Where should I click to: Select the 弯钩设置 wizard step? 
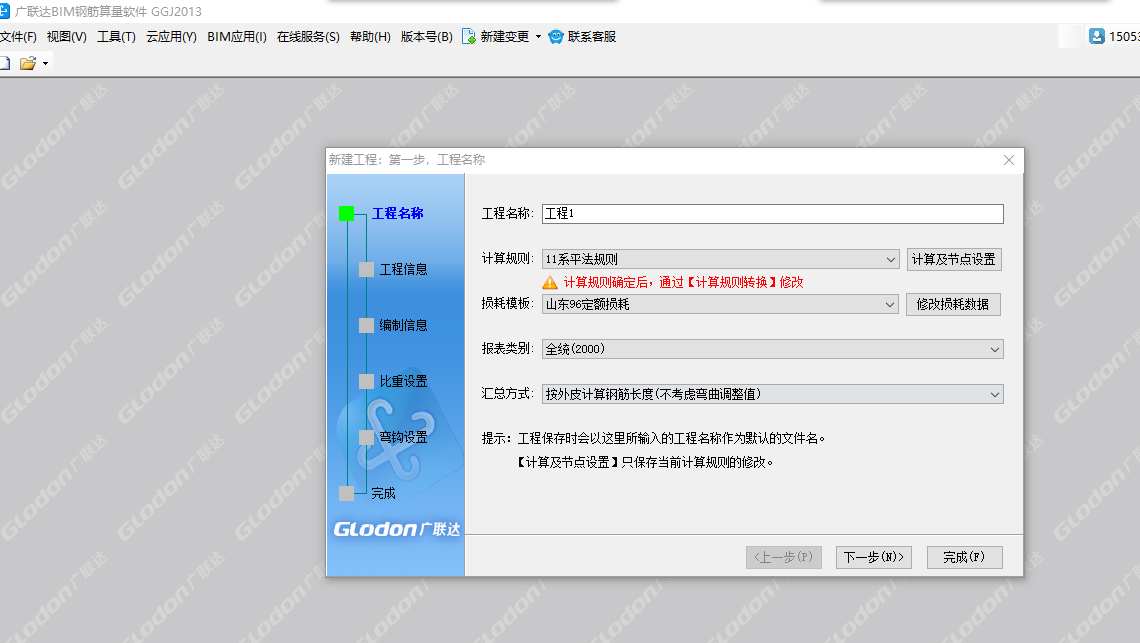point(404,437)
